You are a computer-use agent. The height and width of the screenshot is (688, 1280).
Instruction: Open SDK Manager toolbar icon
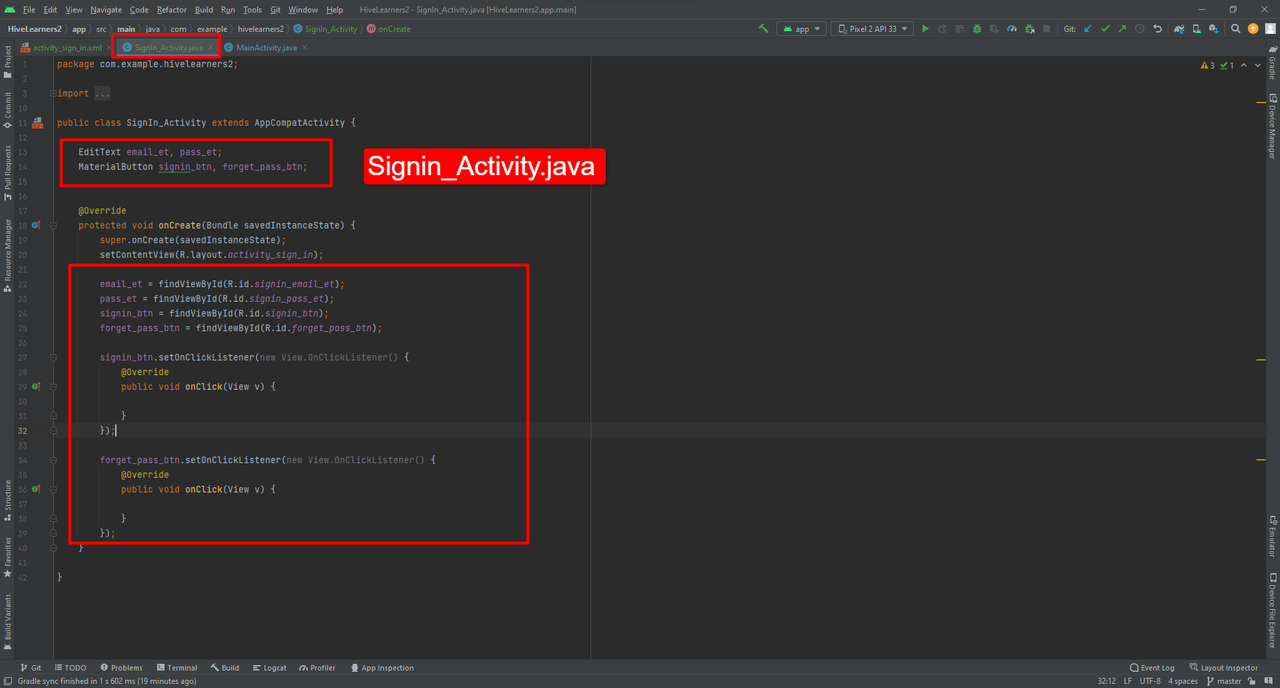[1214, 29]
